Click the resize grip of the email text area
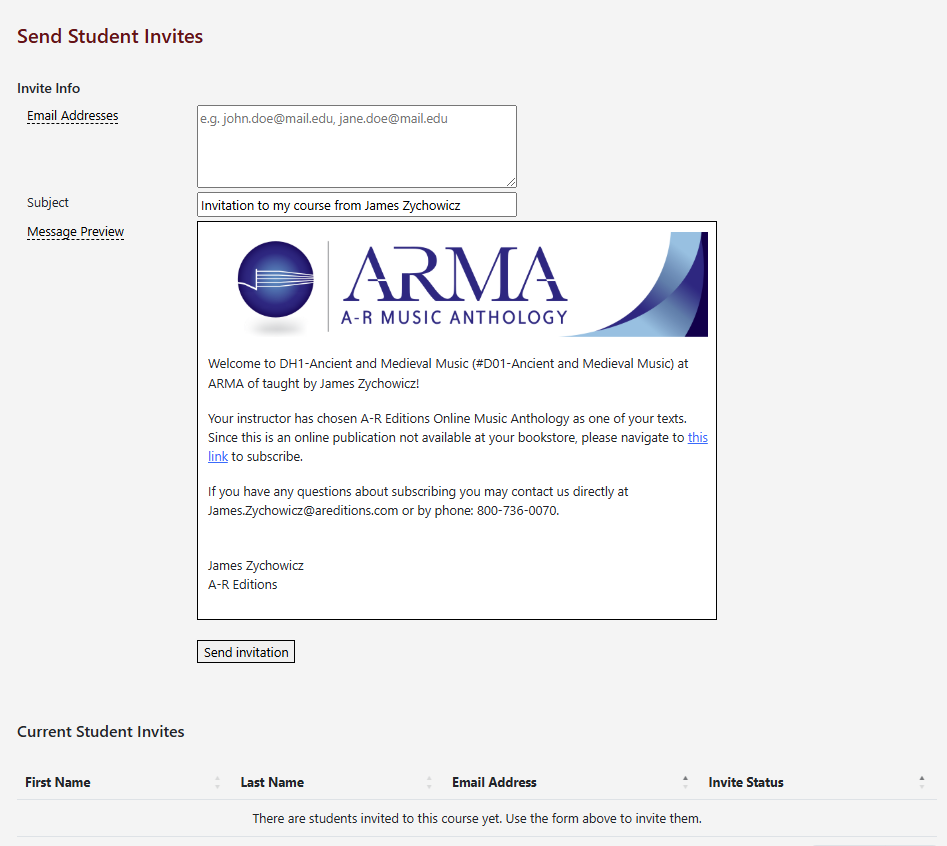Image resolution: width=947 pixels, height=846 pixels. coord(511,182)
